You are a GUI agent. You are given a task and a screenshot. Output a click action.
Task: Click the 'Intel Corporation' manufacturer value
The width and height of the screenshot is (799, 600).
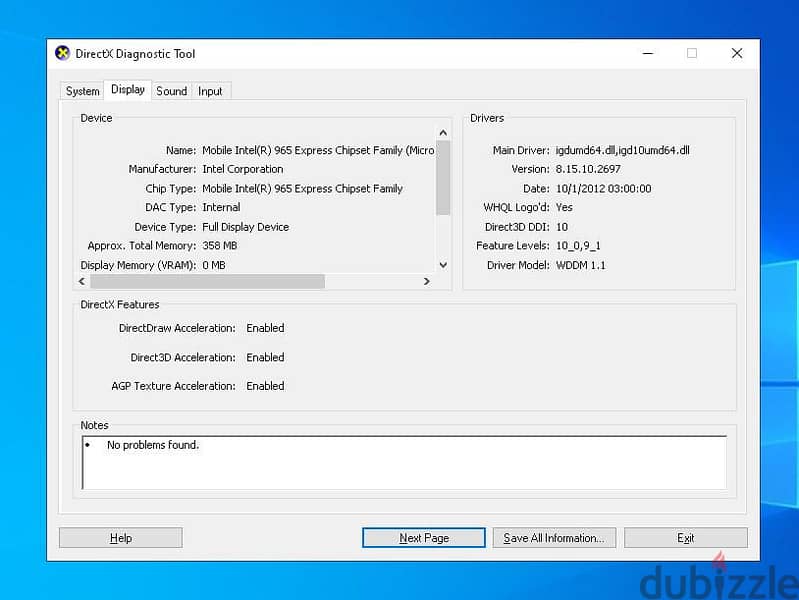pos(243,169)
